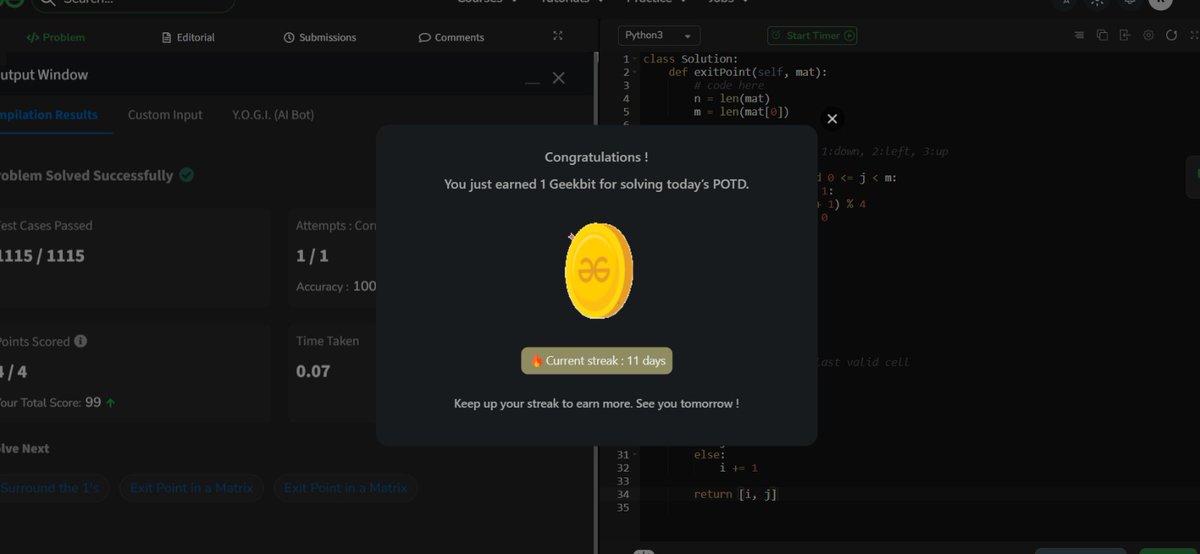The image size is (1200, 554).
Task: Click the import/exit document icon in editor toolbar
Action: (1125, 35)
